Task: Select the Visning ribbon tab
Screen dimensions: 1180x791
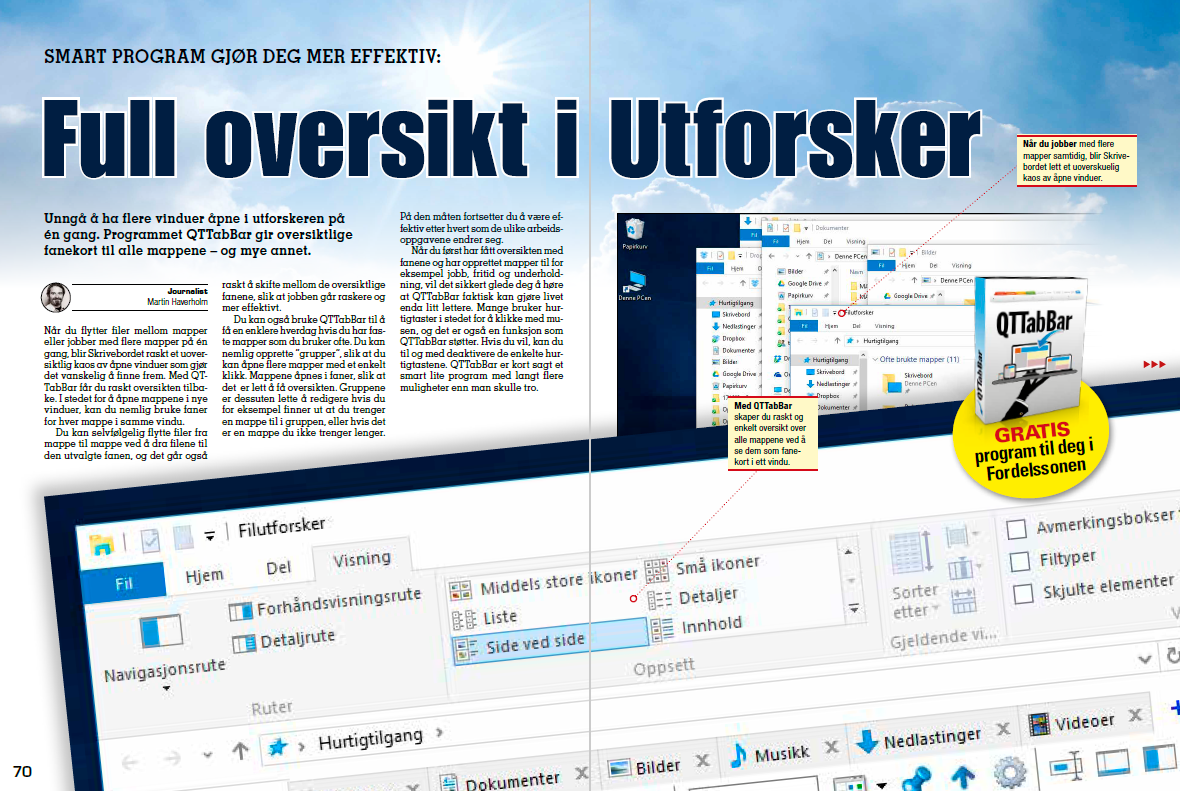Action: (362, 559)
